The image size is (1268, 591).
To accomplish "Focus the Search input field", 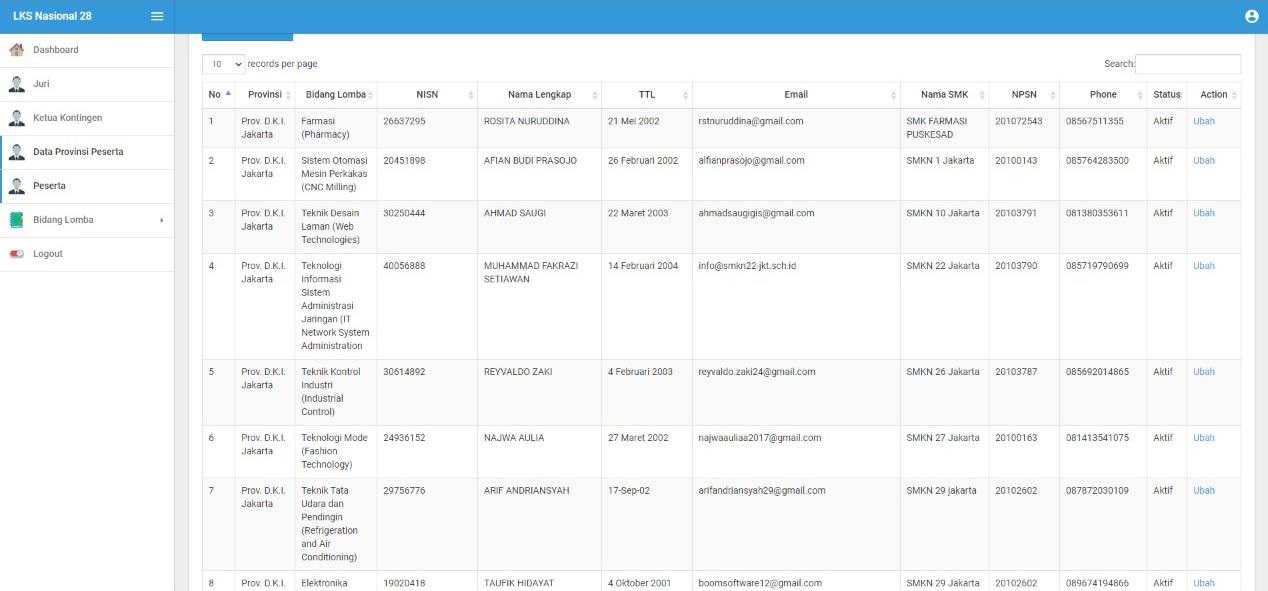I will [x=1188, y=64].
